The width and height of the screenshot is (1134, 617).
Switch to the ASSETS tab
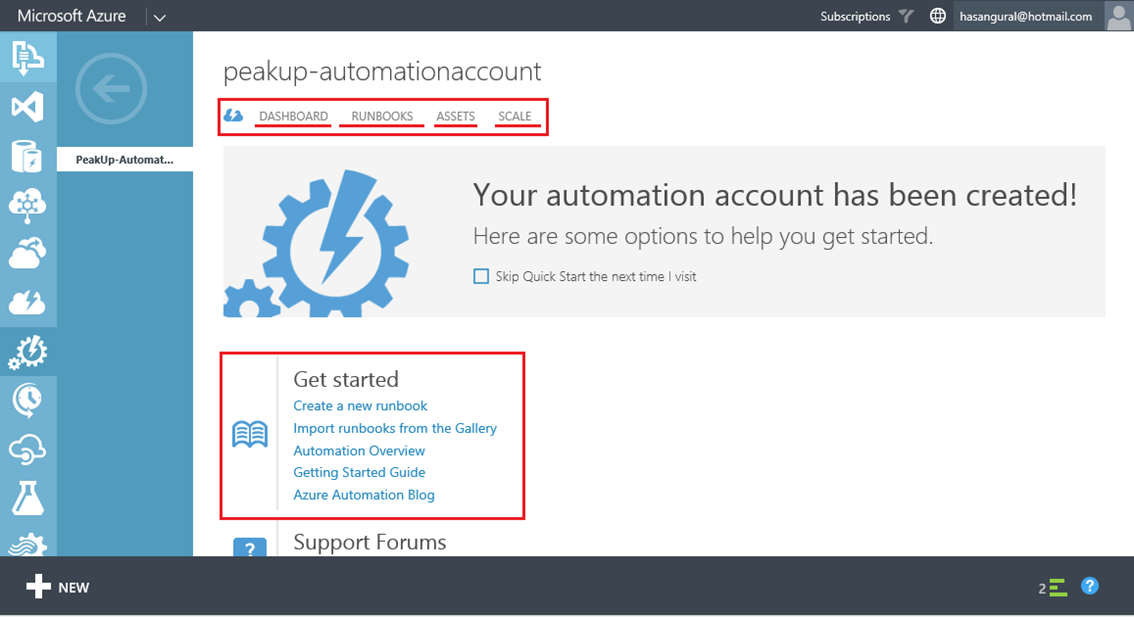(x=456, y=116)
